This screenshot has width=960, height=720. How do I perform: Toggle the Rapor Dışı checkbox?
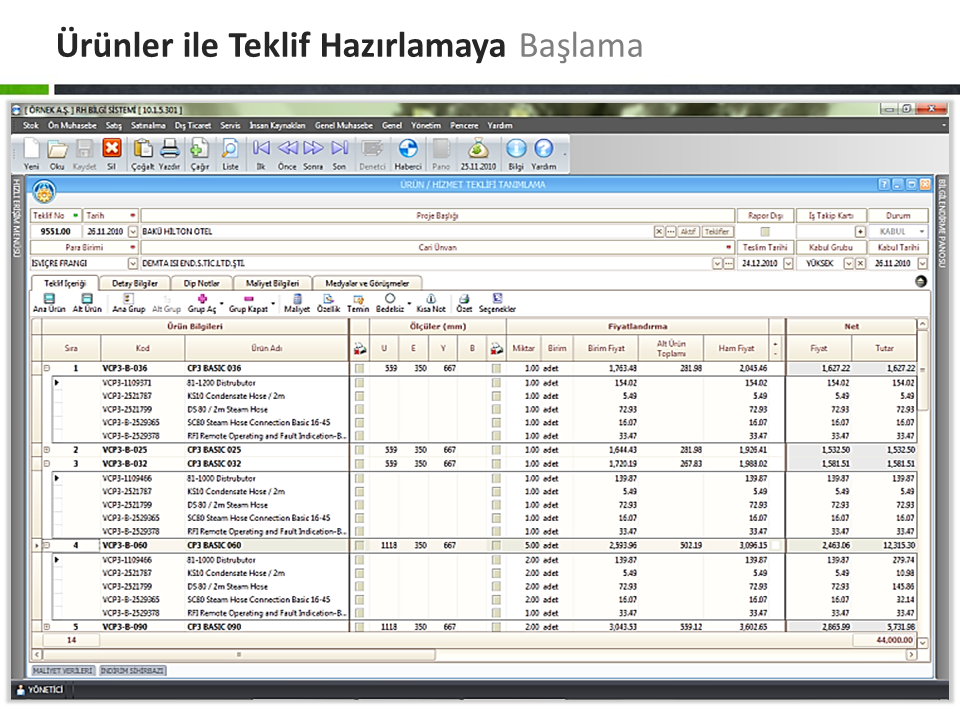pyautogui.click(x=765, y=231)
